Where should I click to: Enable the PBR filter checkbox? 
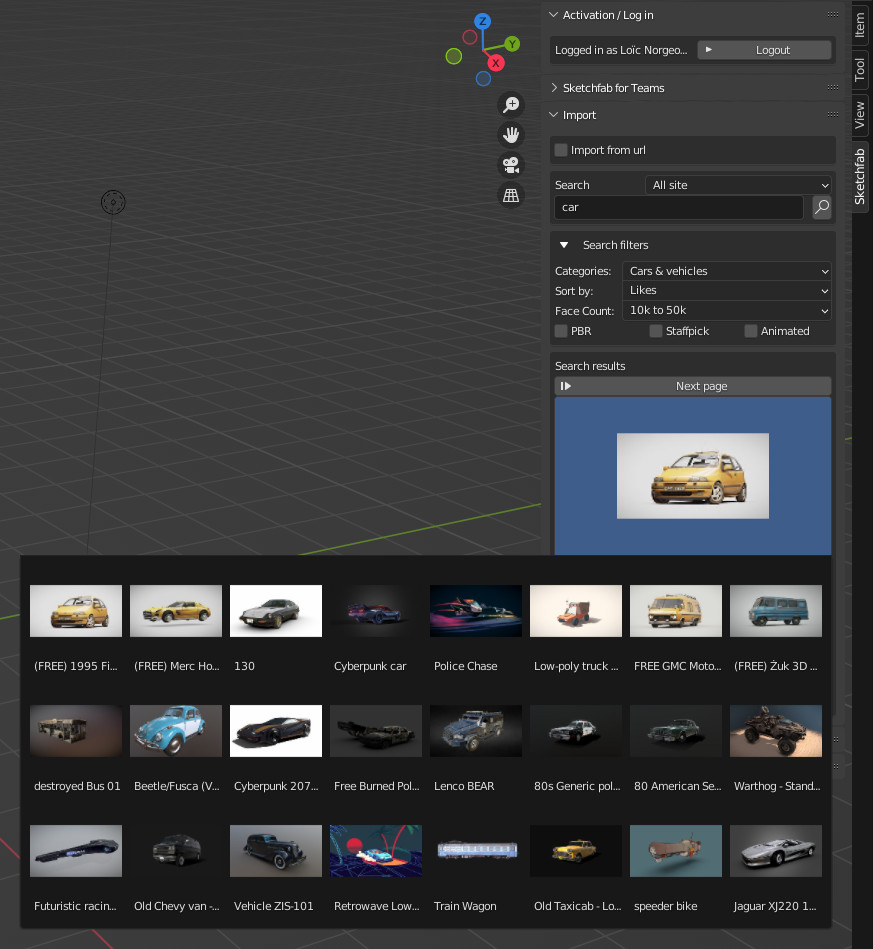(561, 331)
